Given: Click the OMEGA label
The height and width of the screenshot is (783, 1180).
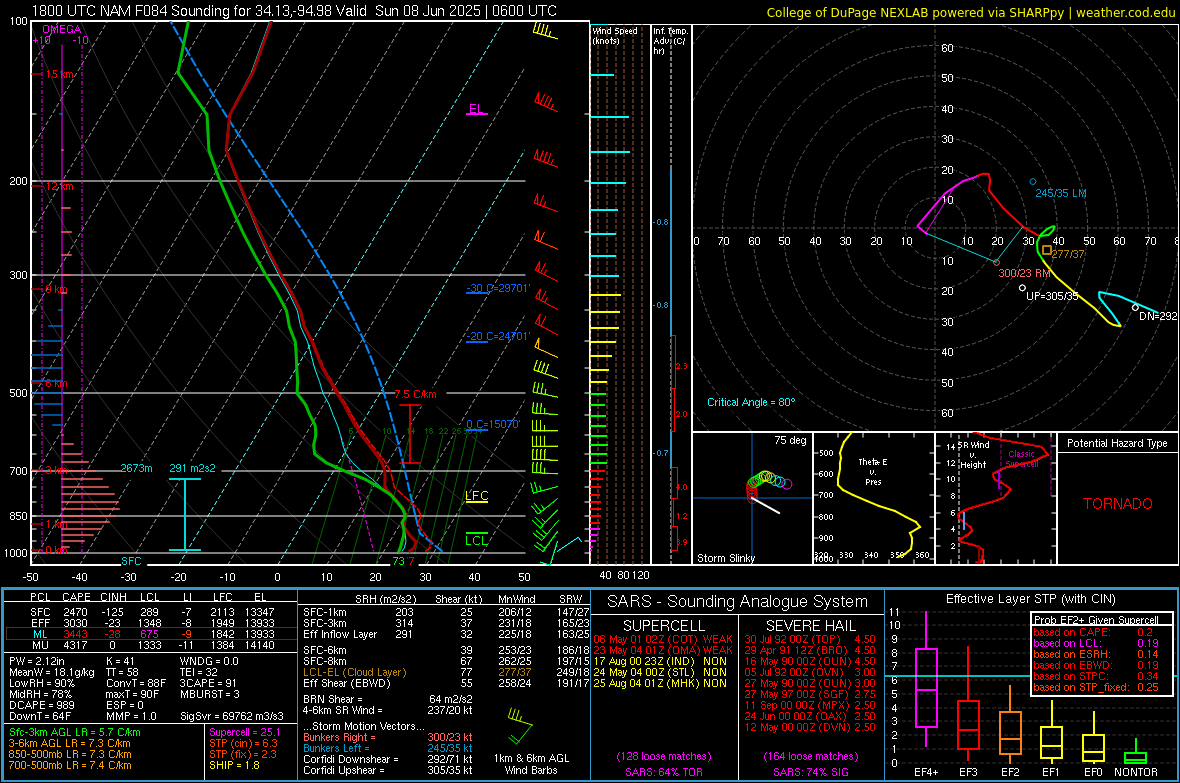Looking at the screenshot, I should 61,29.
